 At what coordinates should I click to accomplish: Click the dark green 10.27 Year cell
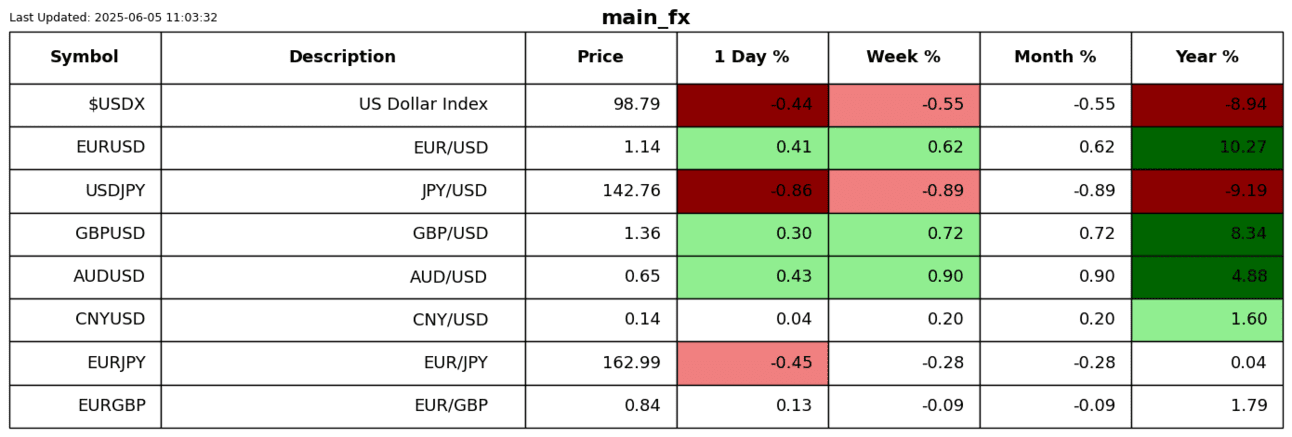click(x=1207, y=148)
